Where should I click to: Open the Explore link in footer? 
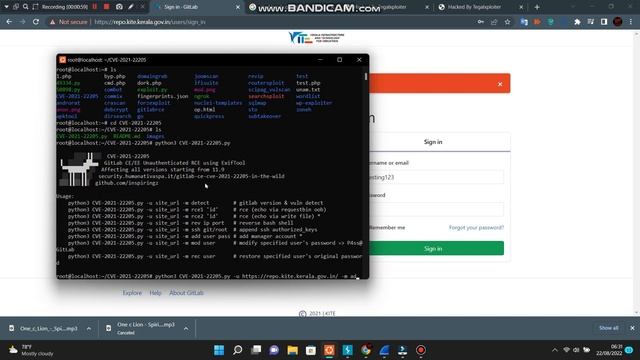(x=132, y=293)
